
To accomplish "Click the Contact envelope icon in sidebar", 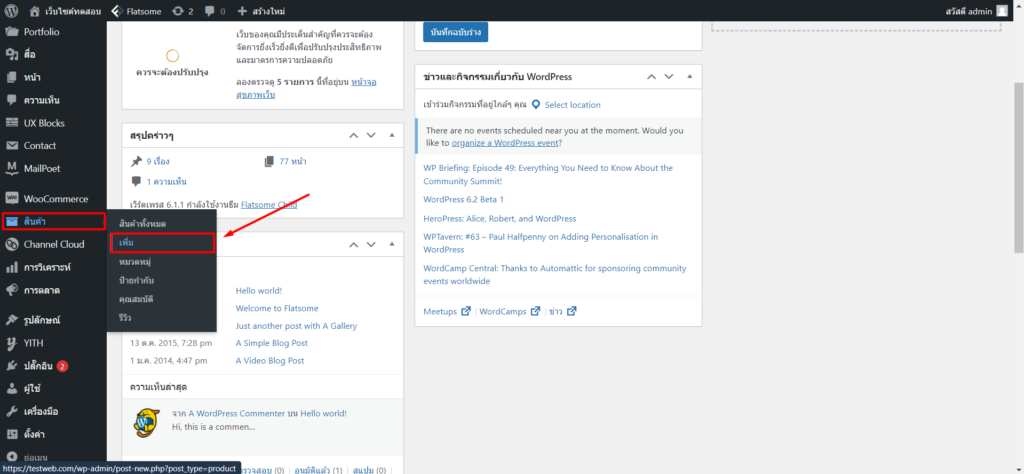I will pyautogui.click(x=11, y=146).
